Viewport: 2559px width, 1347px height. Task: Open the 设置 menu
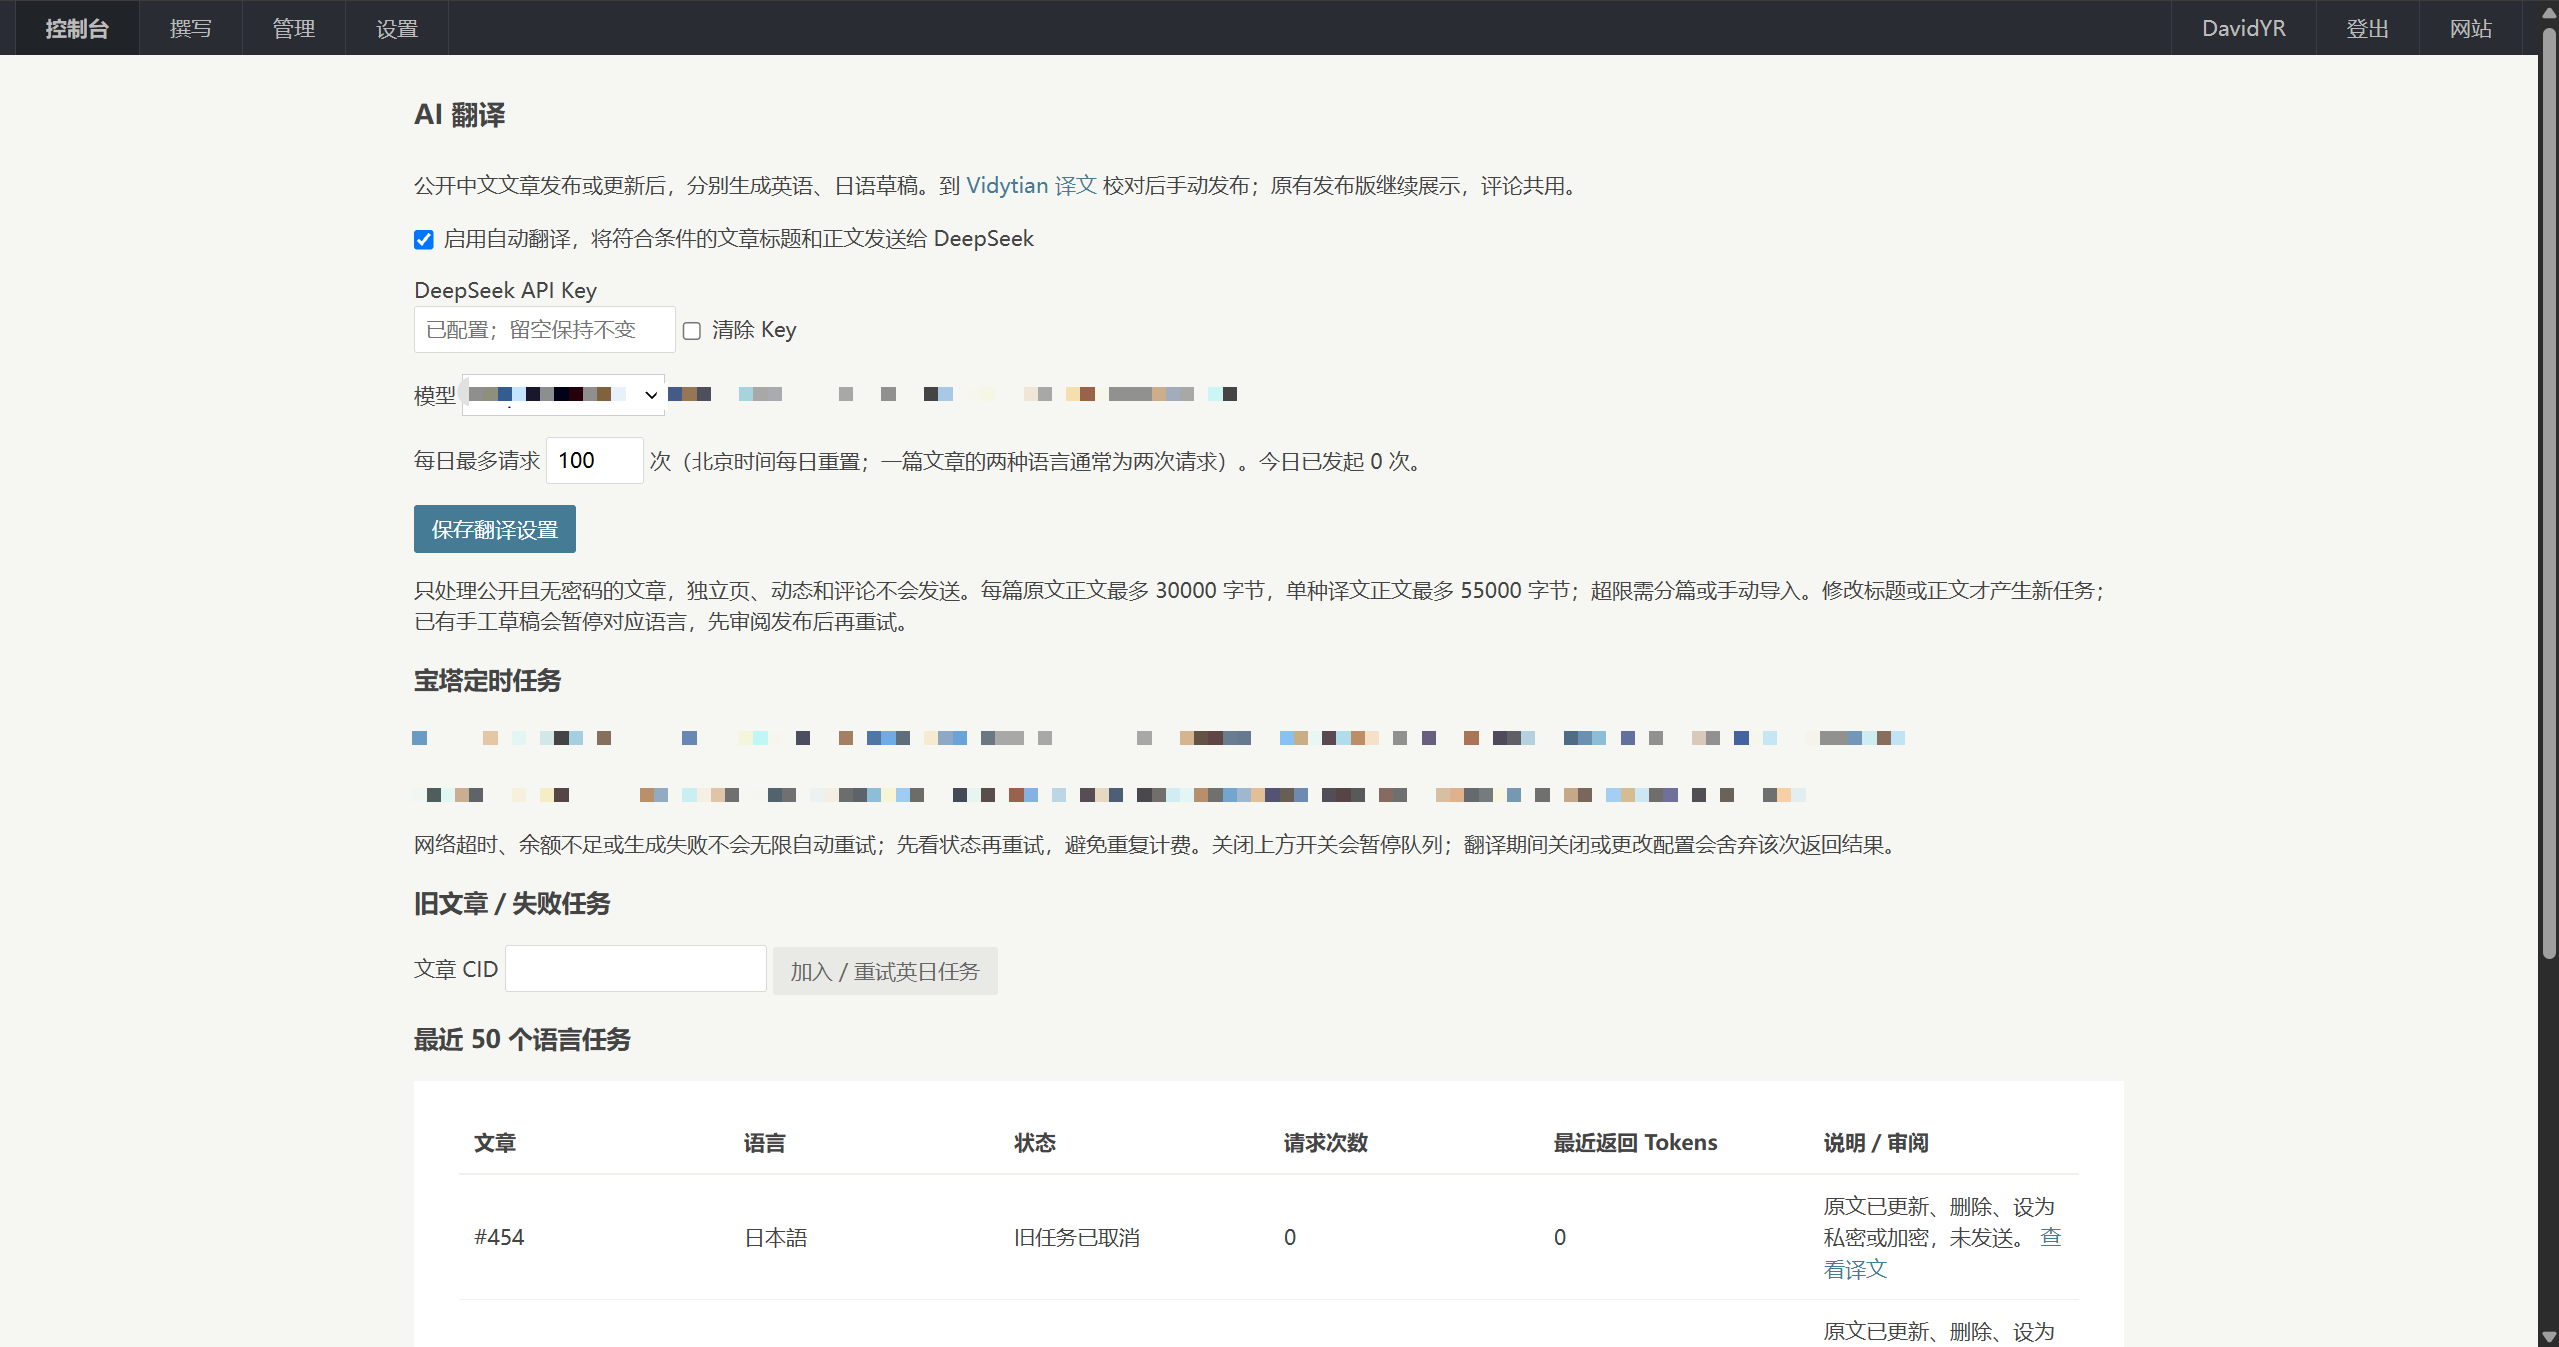[x=396, y=28]
